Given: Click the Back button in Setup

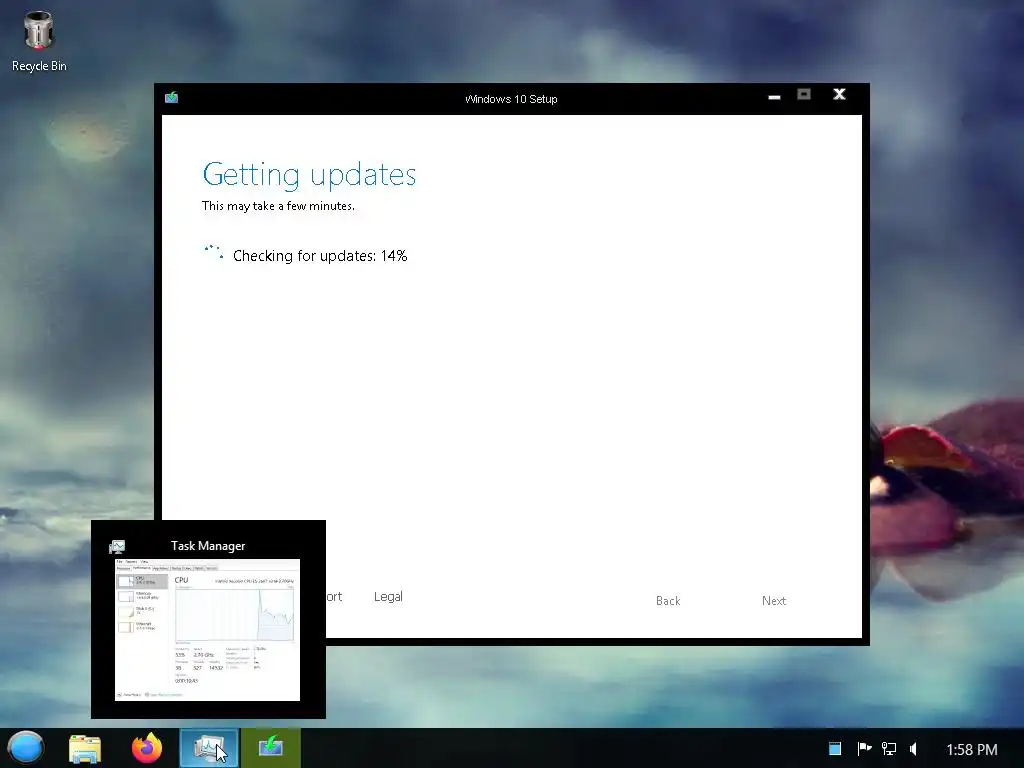Looking at the screenshot, I should point(668,601).
